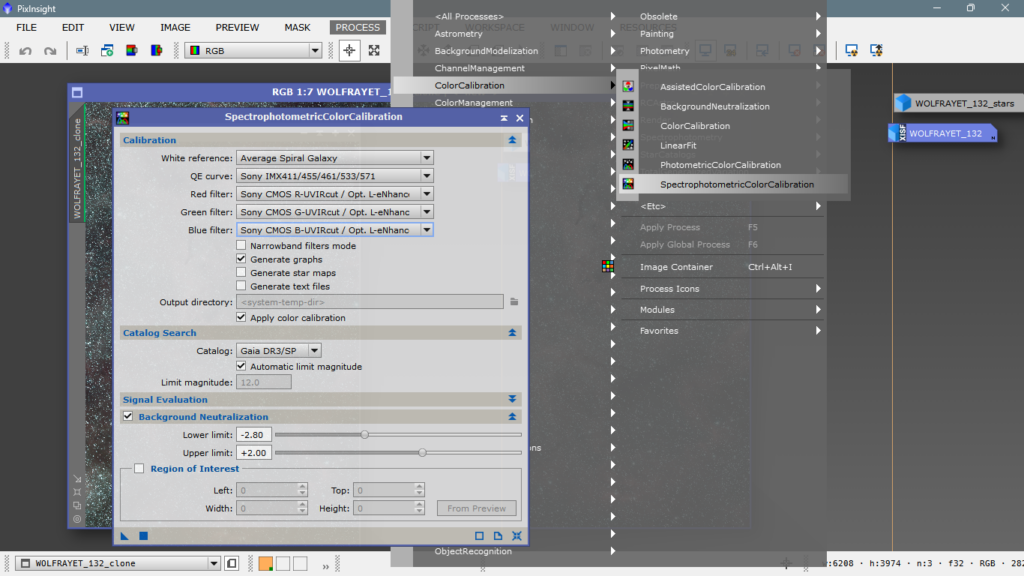Click the first monitor icon with radiation symbol
Viewport: 1024px width, 576px height.
coord(852,50)
